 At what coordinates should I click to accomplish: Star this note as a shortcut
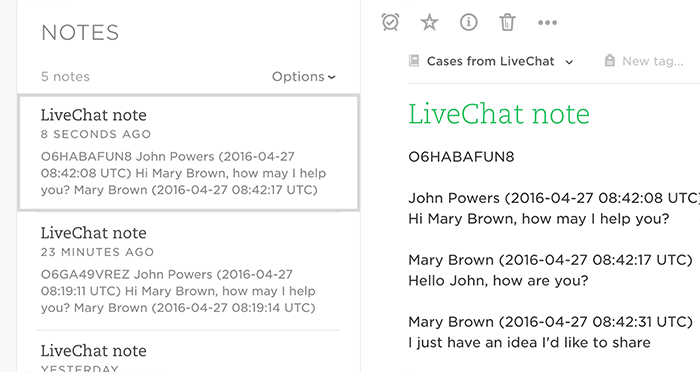429,22
